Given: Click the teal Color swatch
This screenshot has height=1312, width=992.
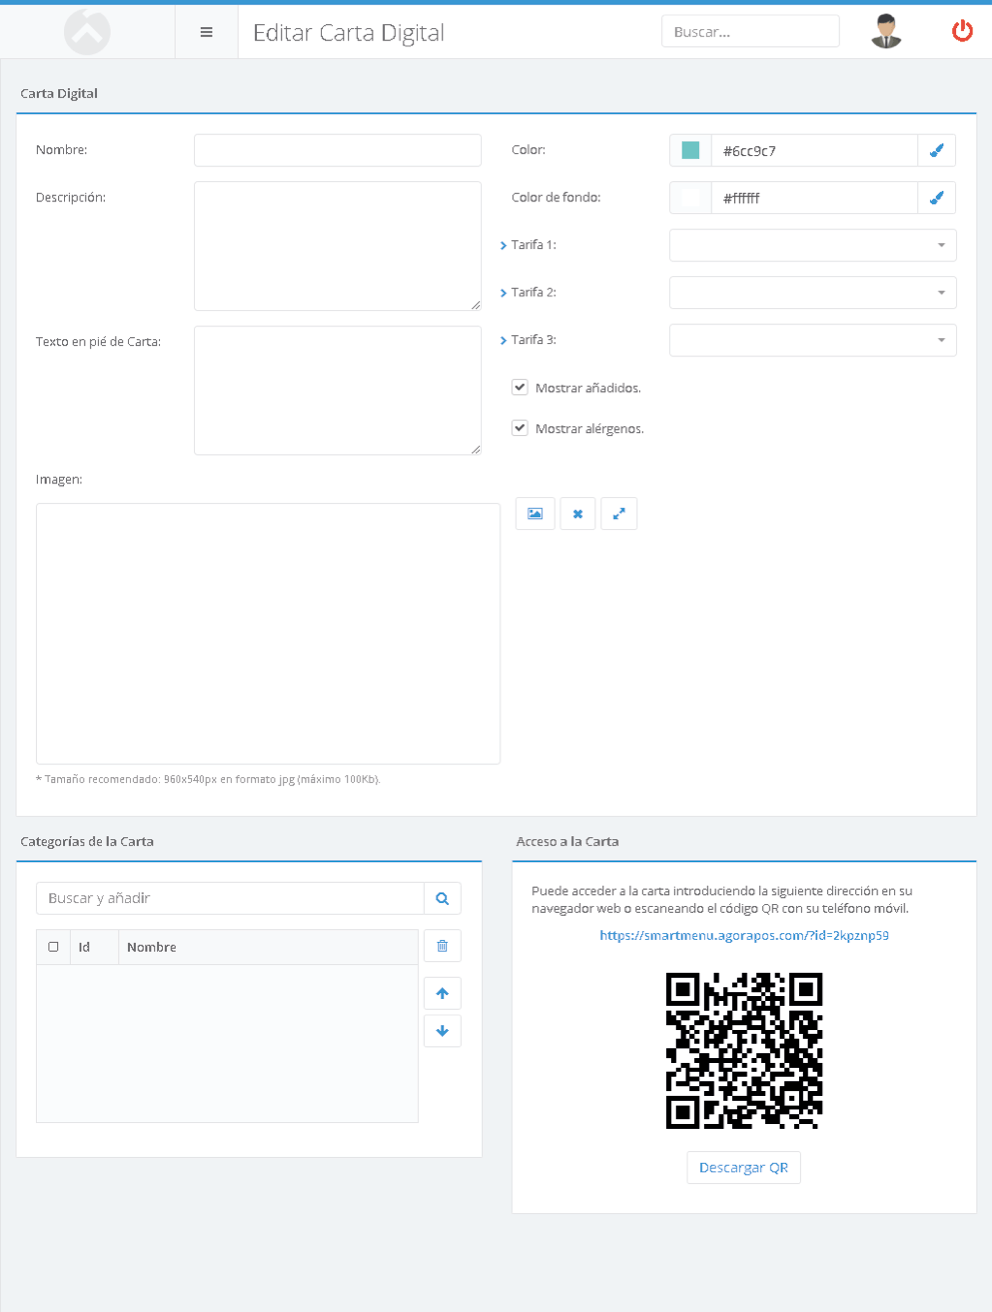Looking at the screenshot, I should 690,150.
